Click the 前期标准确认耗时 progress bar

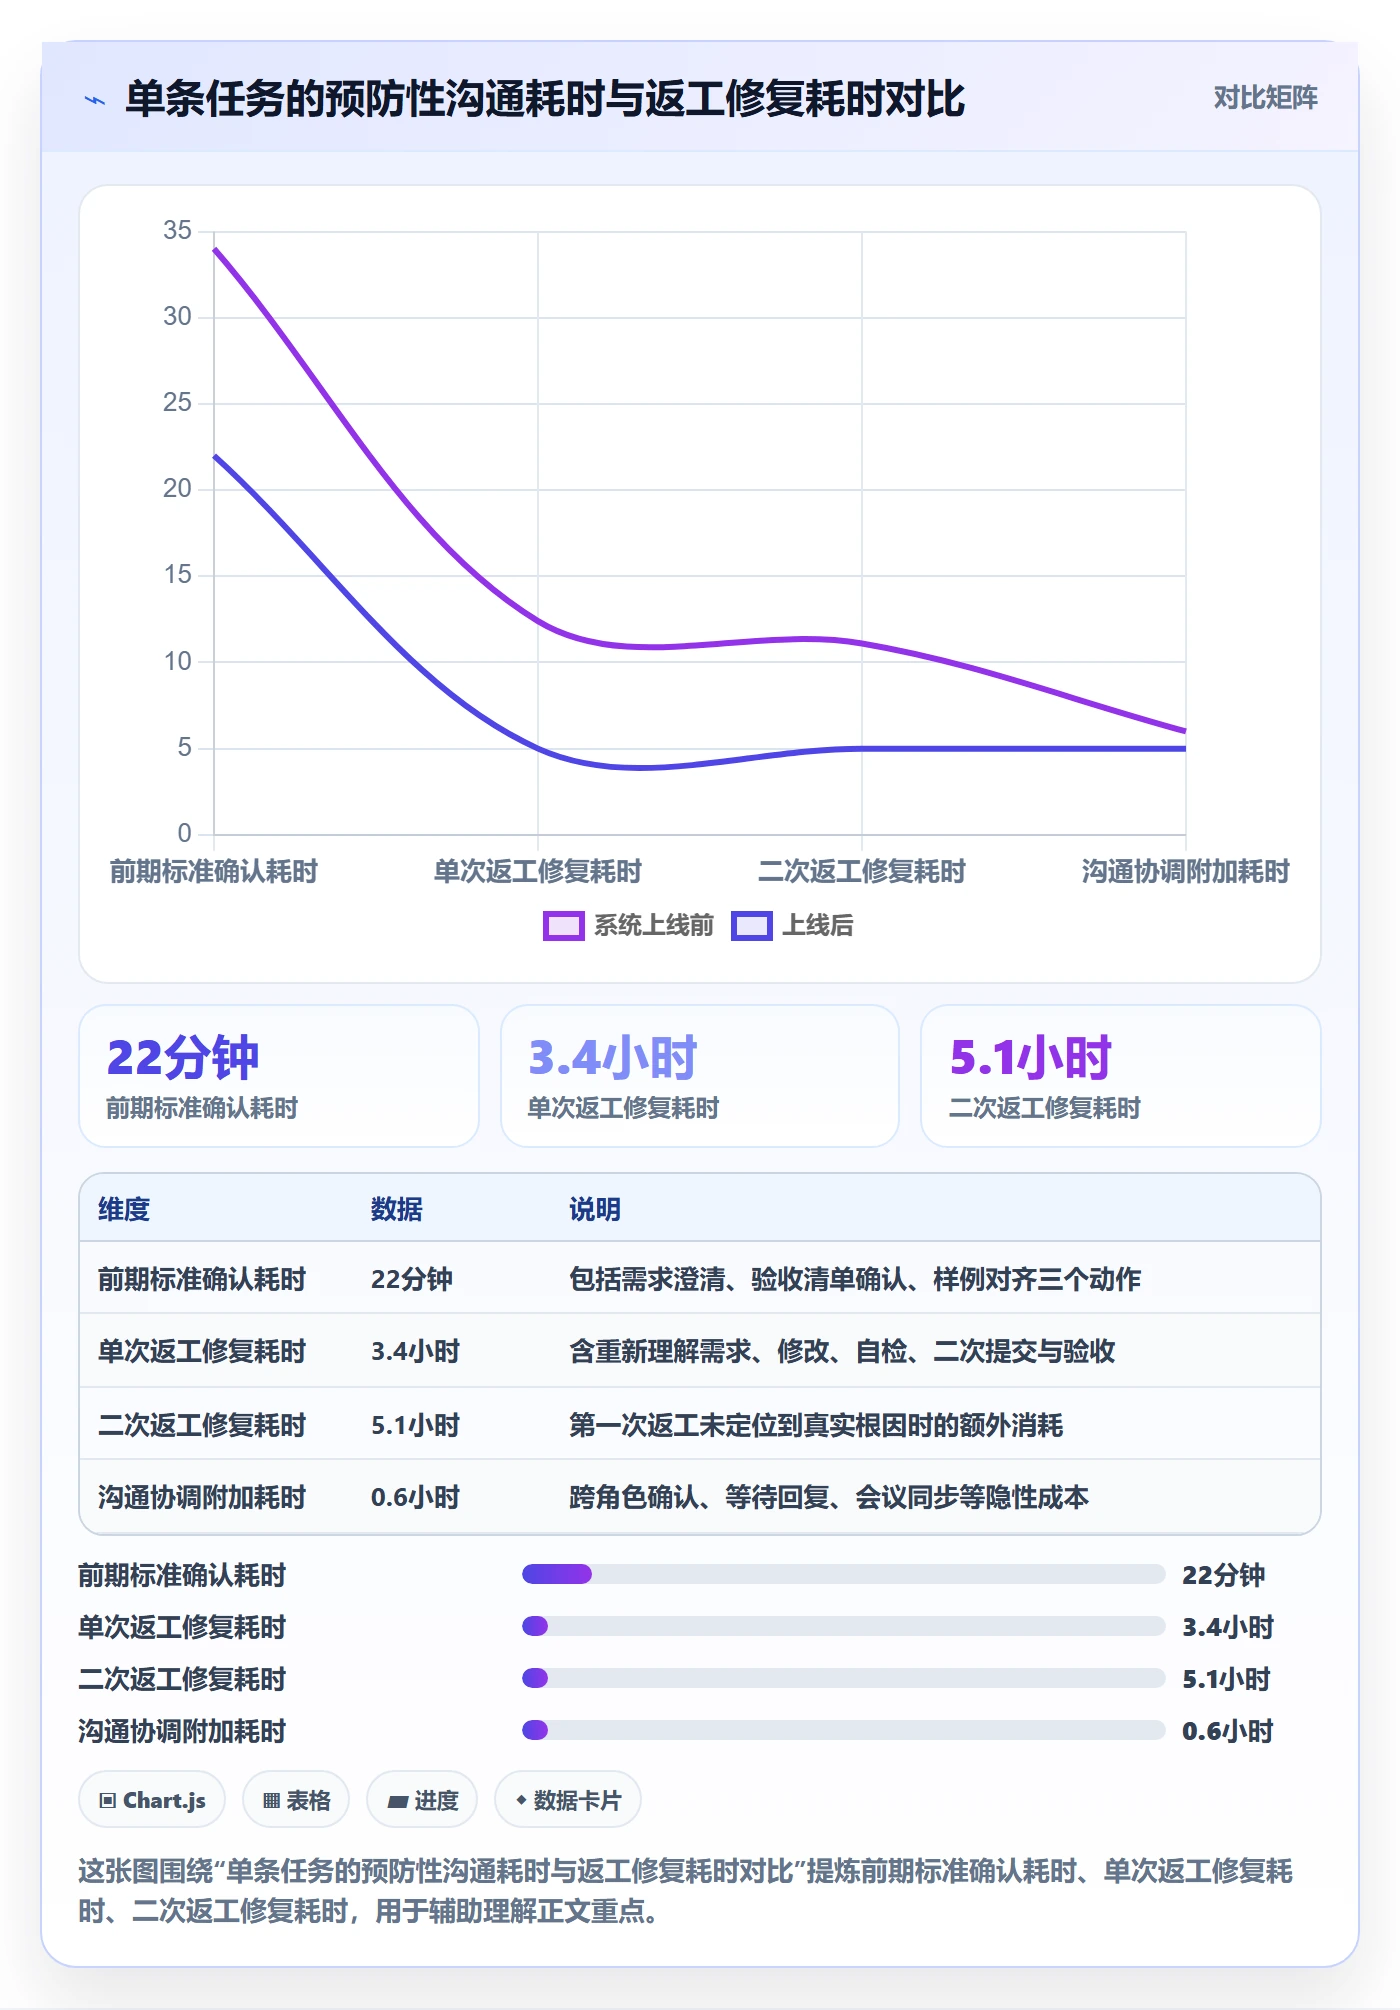pos(843,1574)
